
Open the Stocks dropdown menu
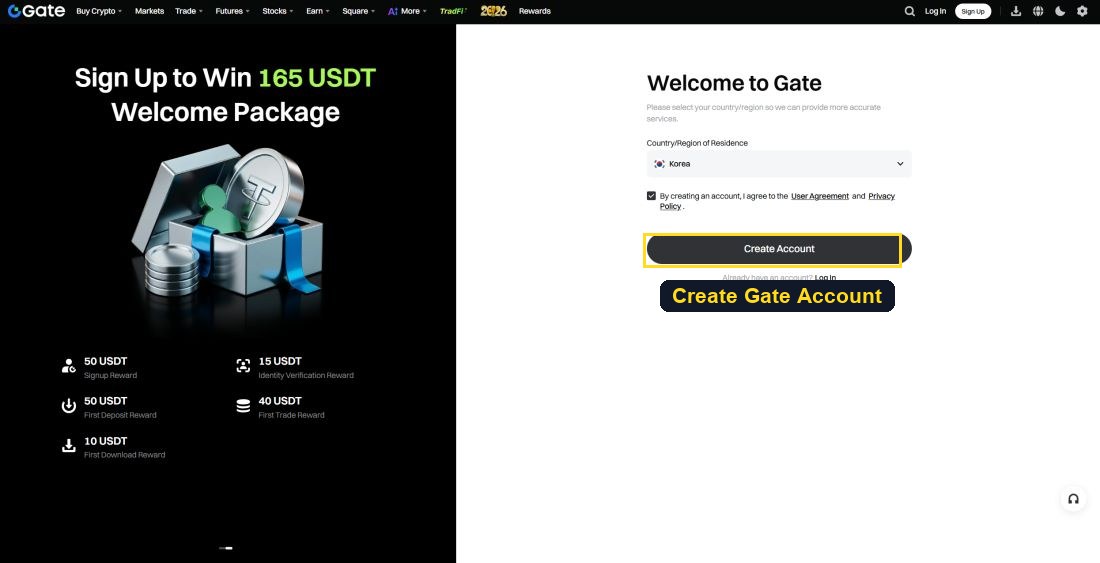278,11
